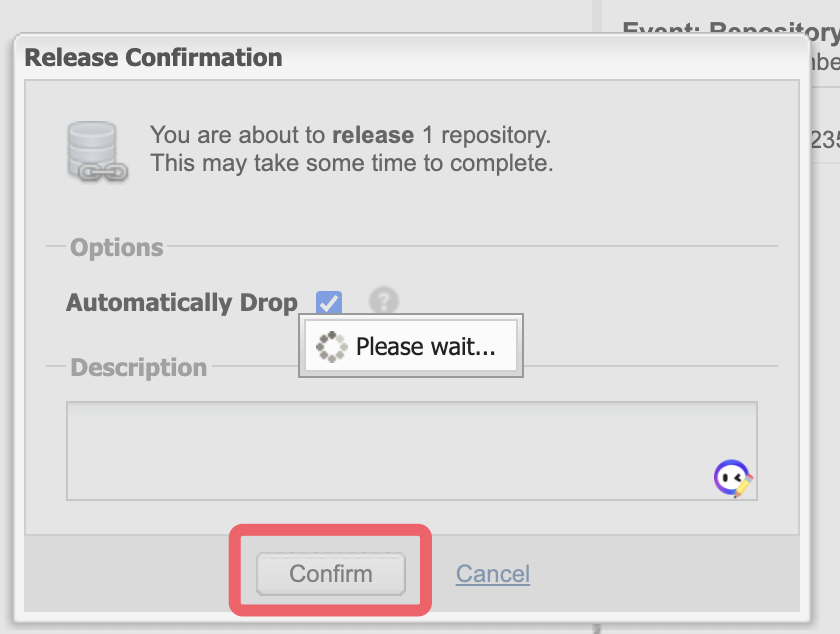Click the Description section heading

138,367
